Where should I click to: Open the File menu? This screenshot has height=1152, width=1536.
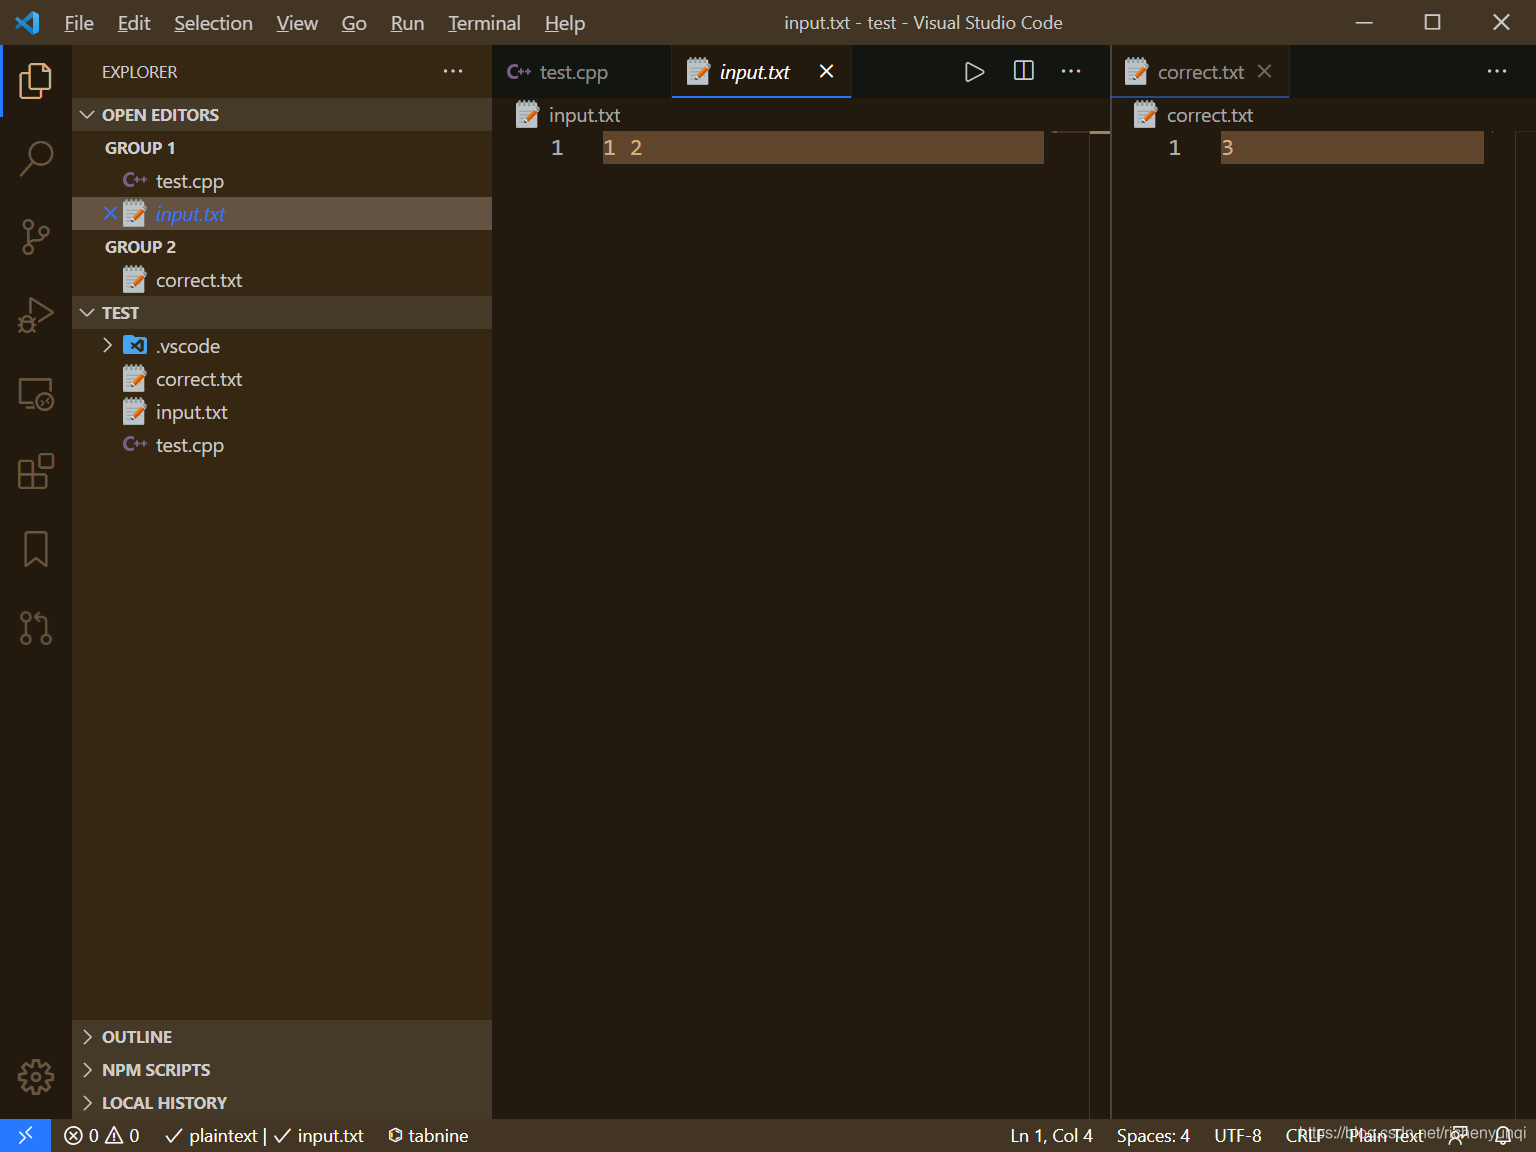[79, 23]
